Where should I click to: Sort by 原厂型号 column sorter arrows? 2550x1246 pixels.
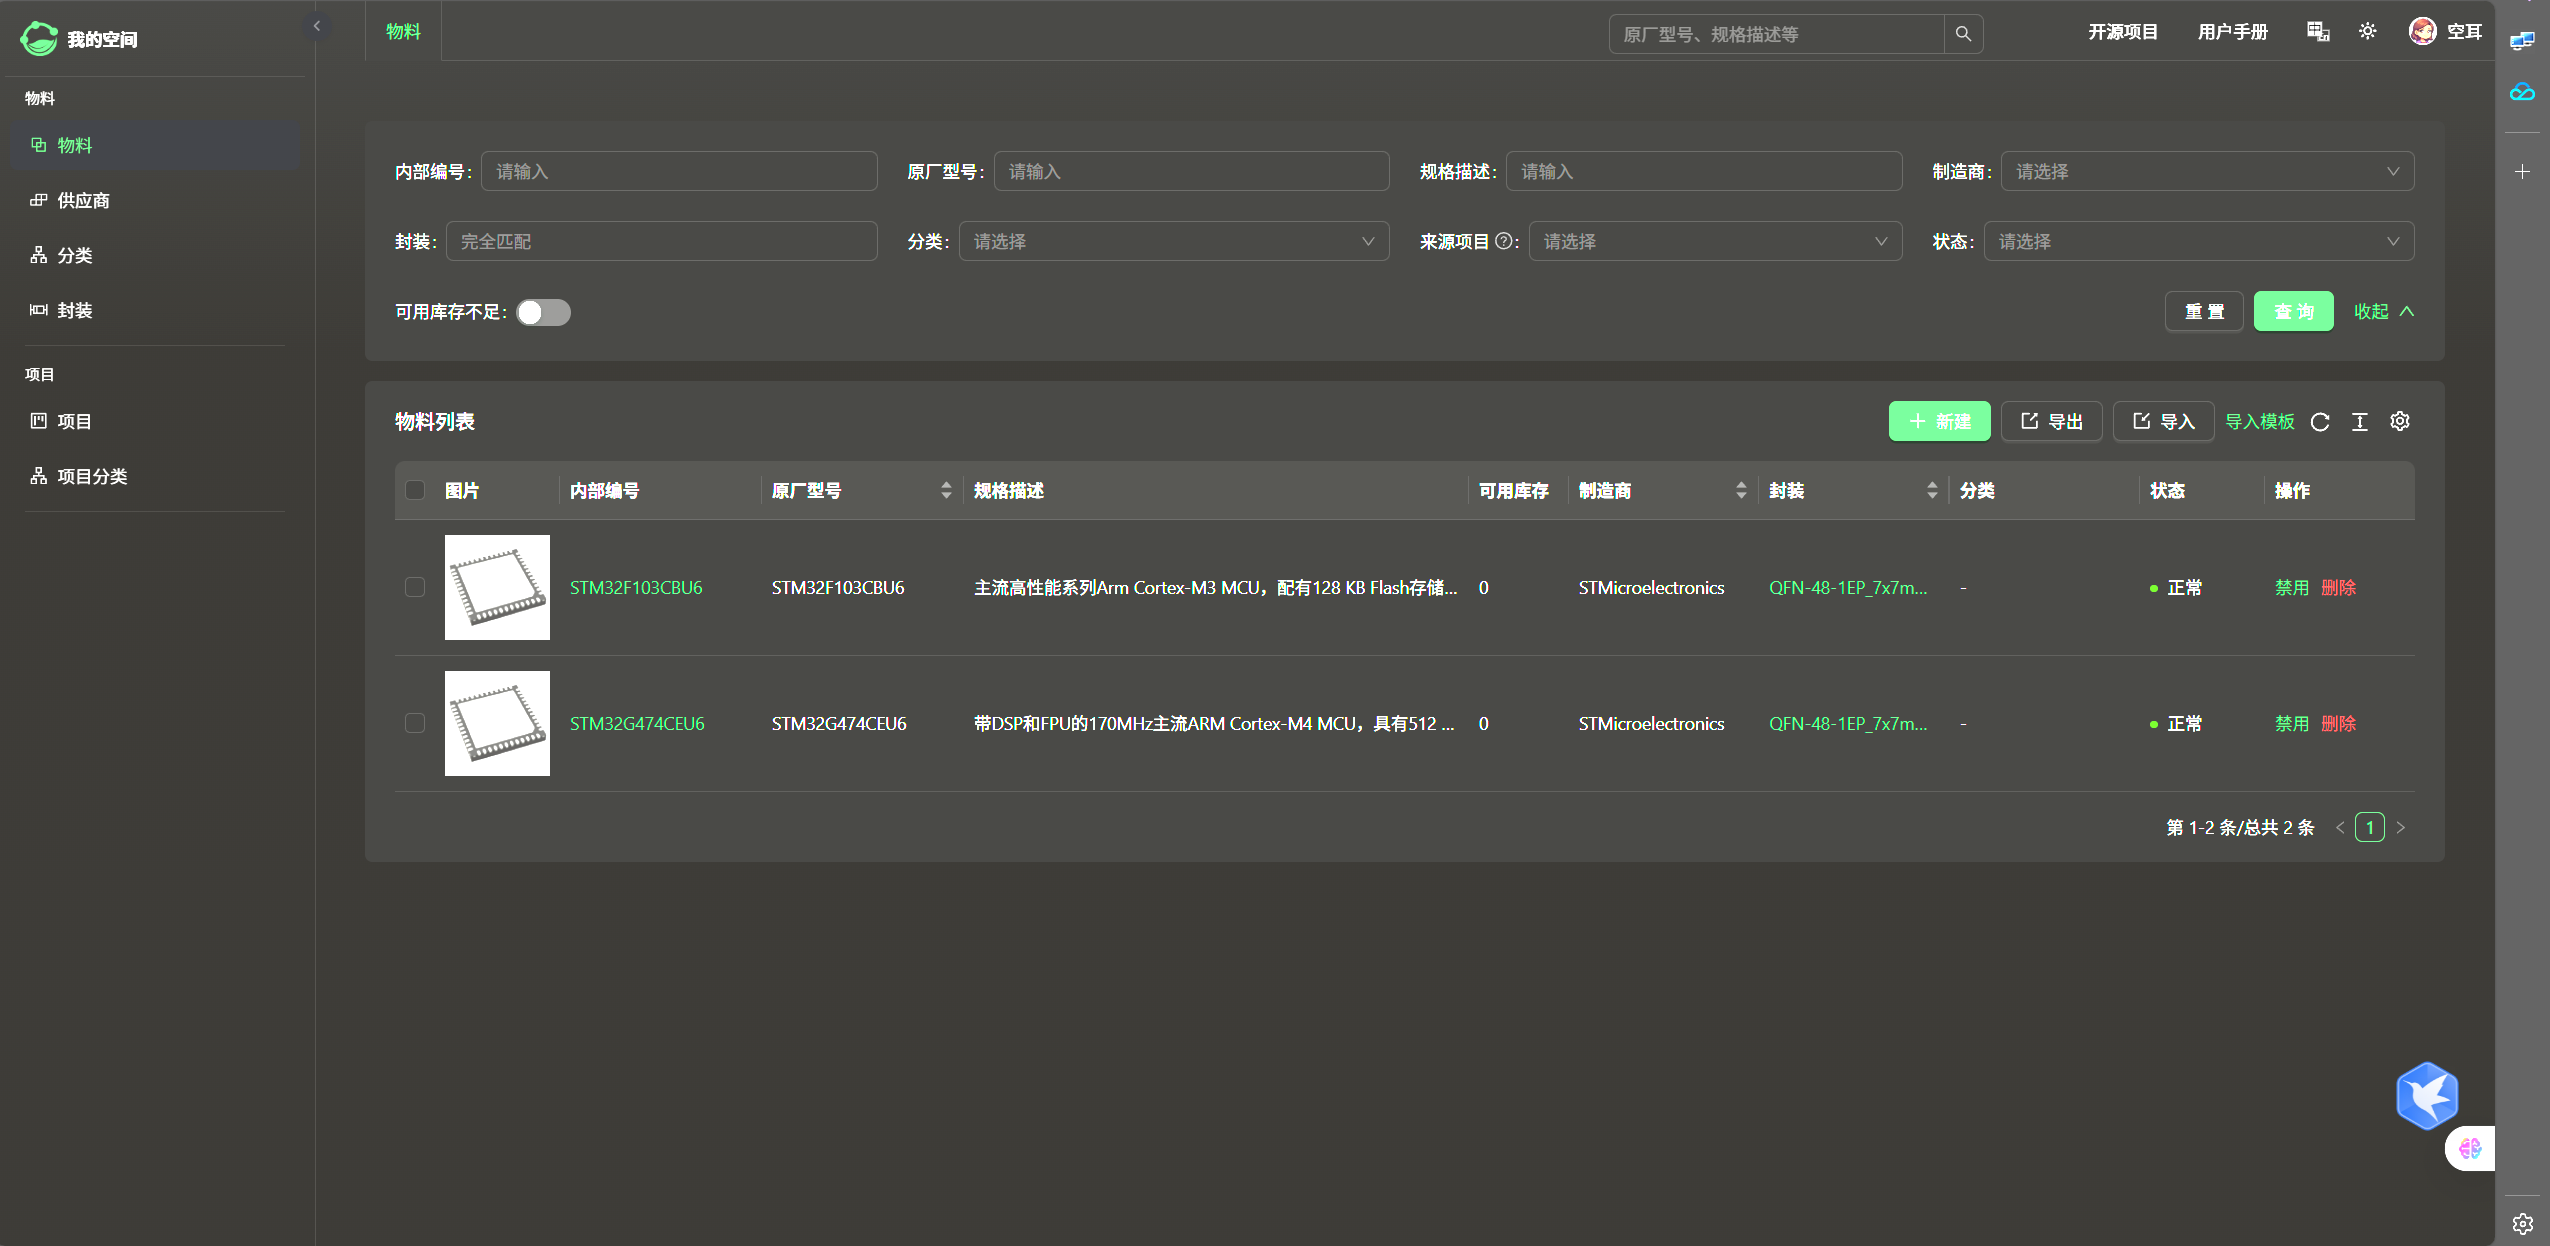[946, 490]
